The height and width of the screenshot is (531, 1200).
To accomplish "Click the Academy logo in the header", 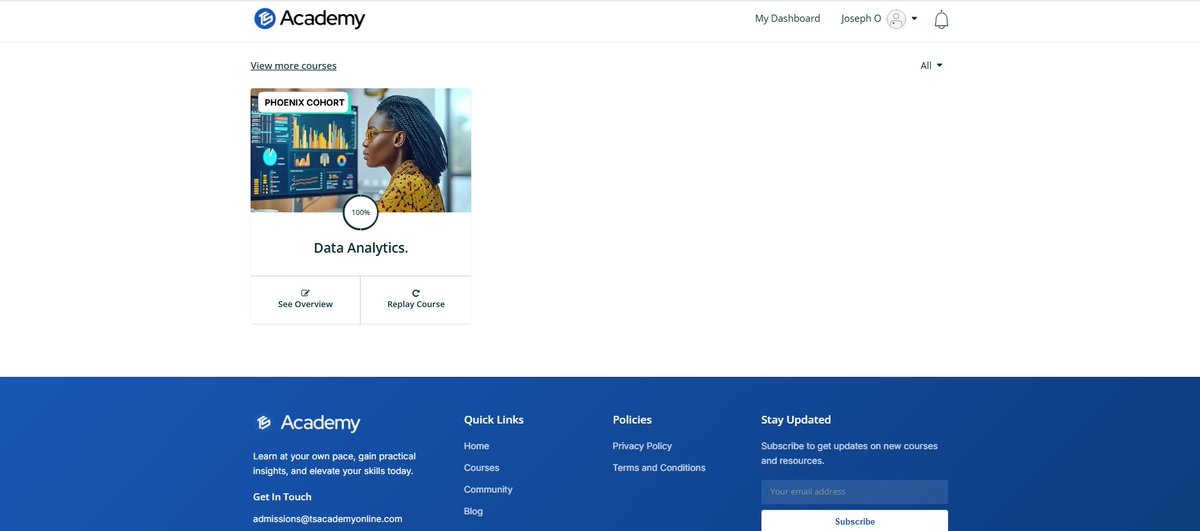I will tap(309, 18).
